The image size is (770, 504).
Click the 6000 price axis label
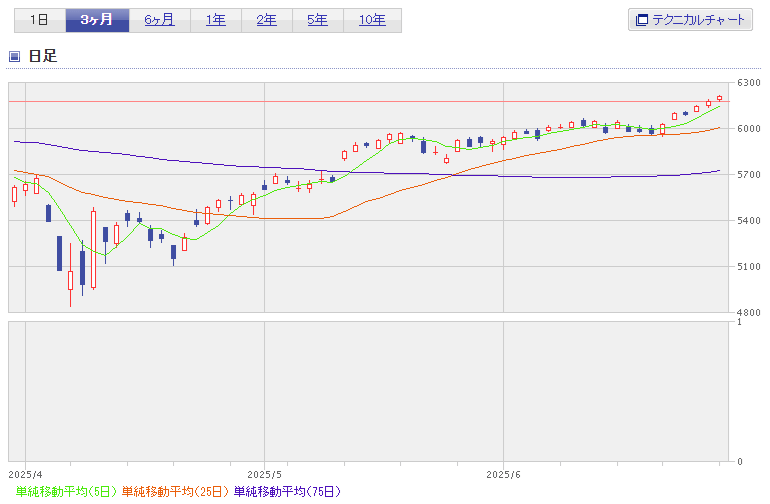(x=748, y=129)
